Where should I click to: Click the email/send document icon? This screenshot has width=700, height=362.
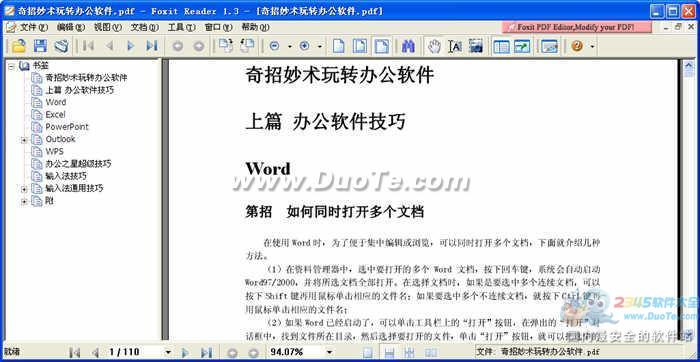550,46
